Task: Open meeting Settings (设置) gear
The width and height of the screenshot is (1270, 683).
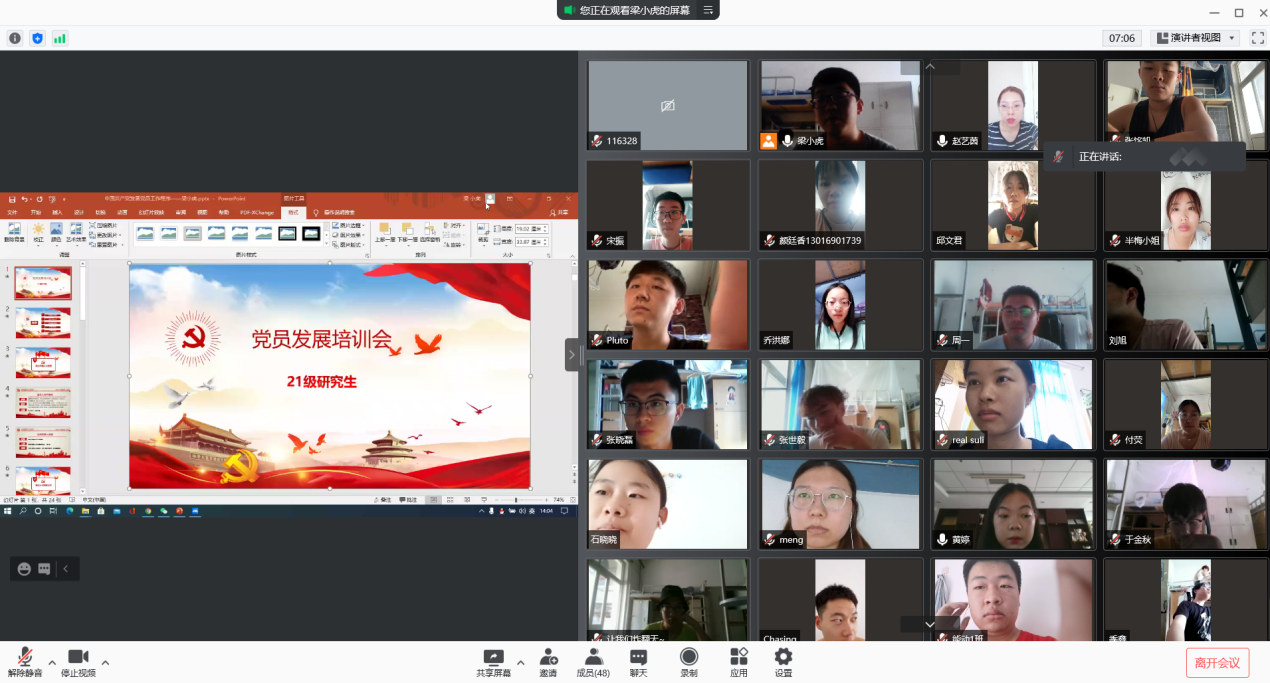Action: tap(783, 661)
